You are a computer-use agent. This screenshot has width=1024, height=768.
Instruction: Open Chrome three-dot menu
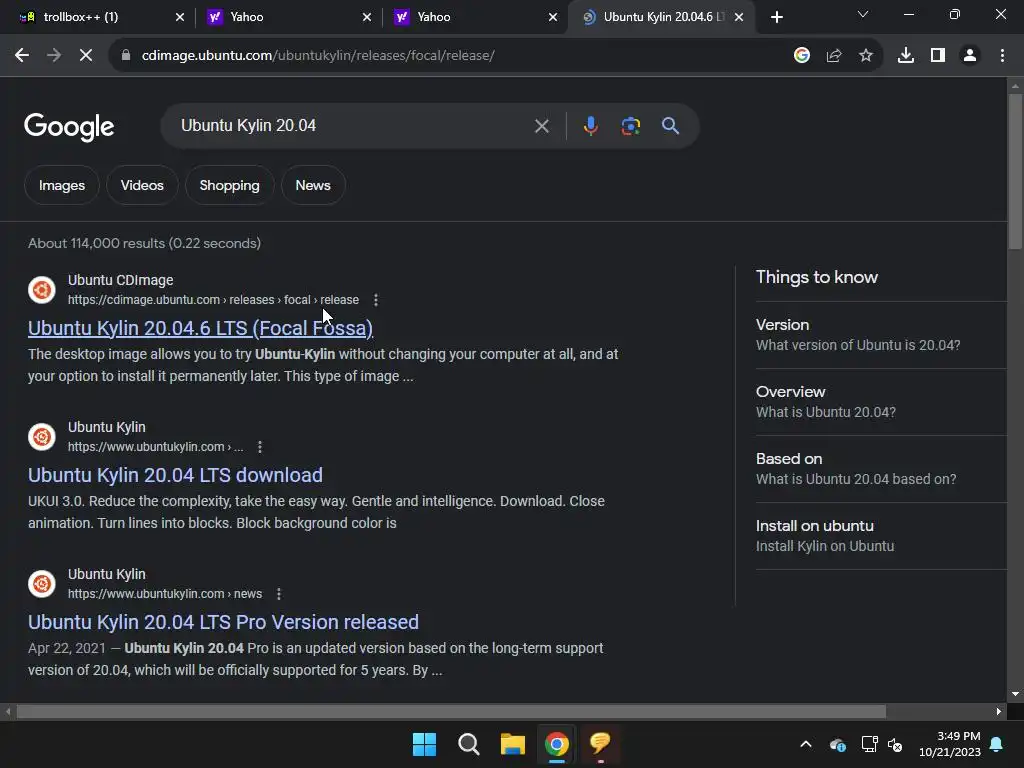1002,56
